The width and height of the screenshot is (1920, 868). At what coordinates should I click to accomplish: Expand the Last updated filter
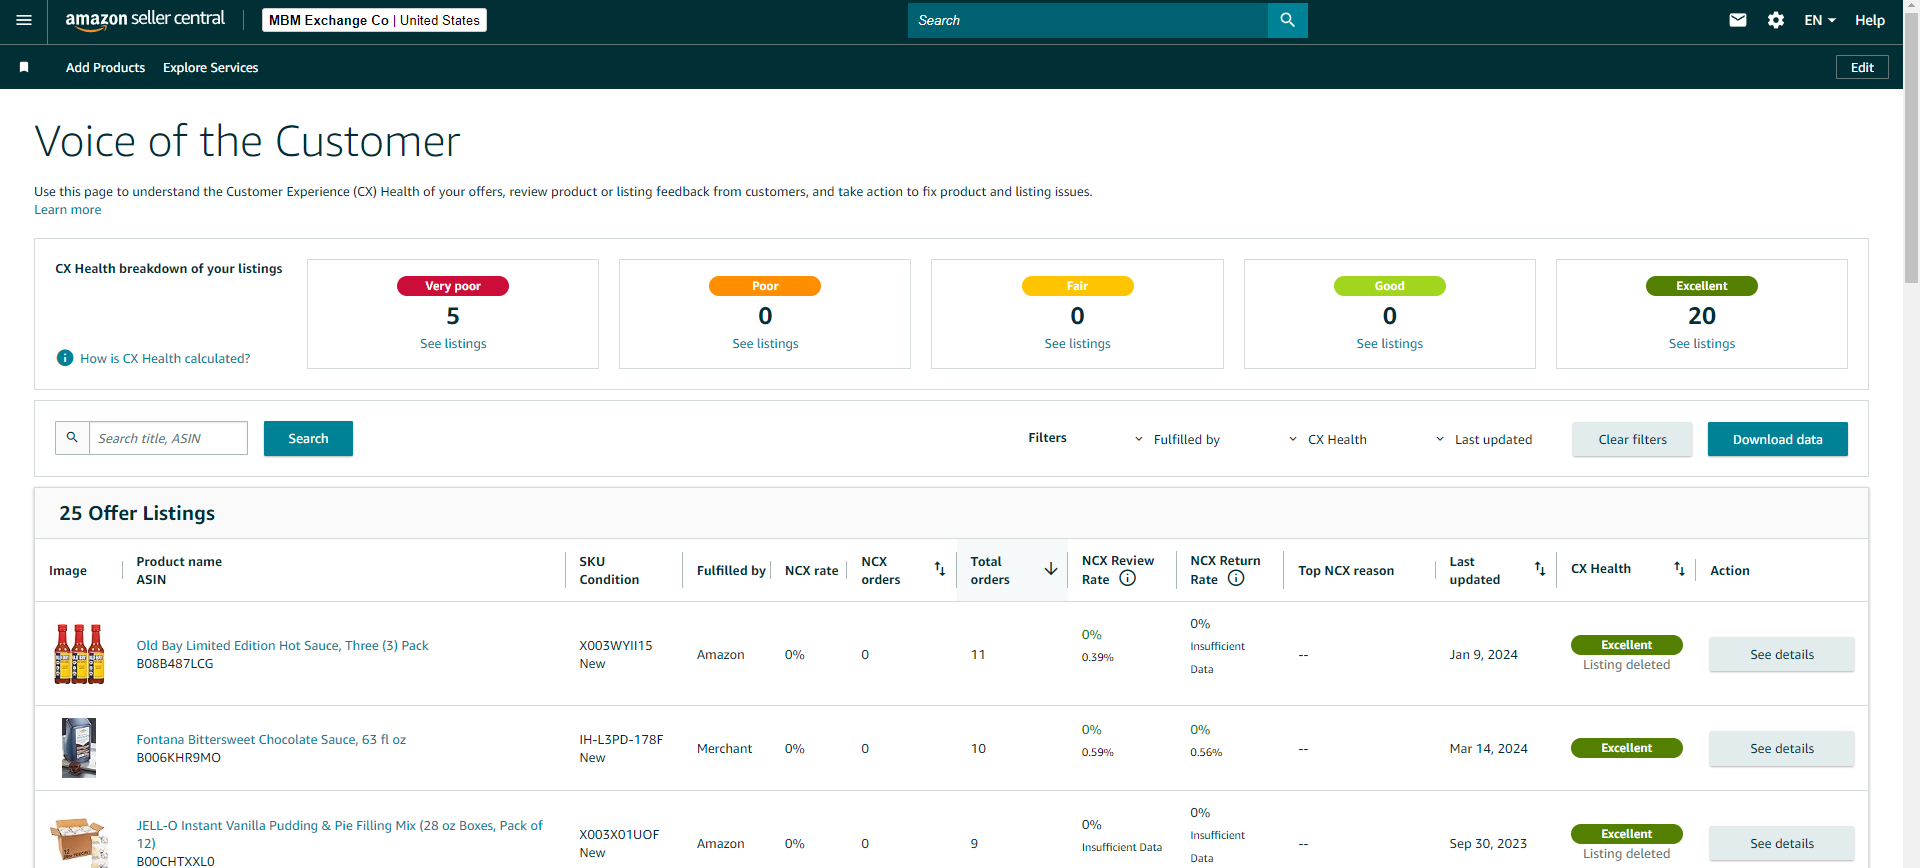tap(1483, 439)
